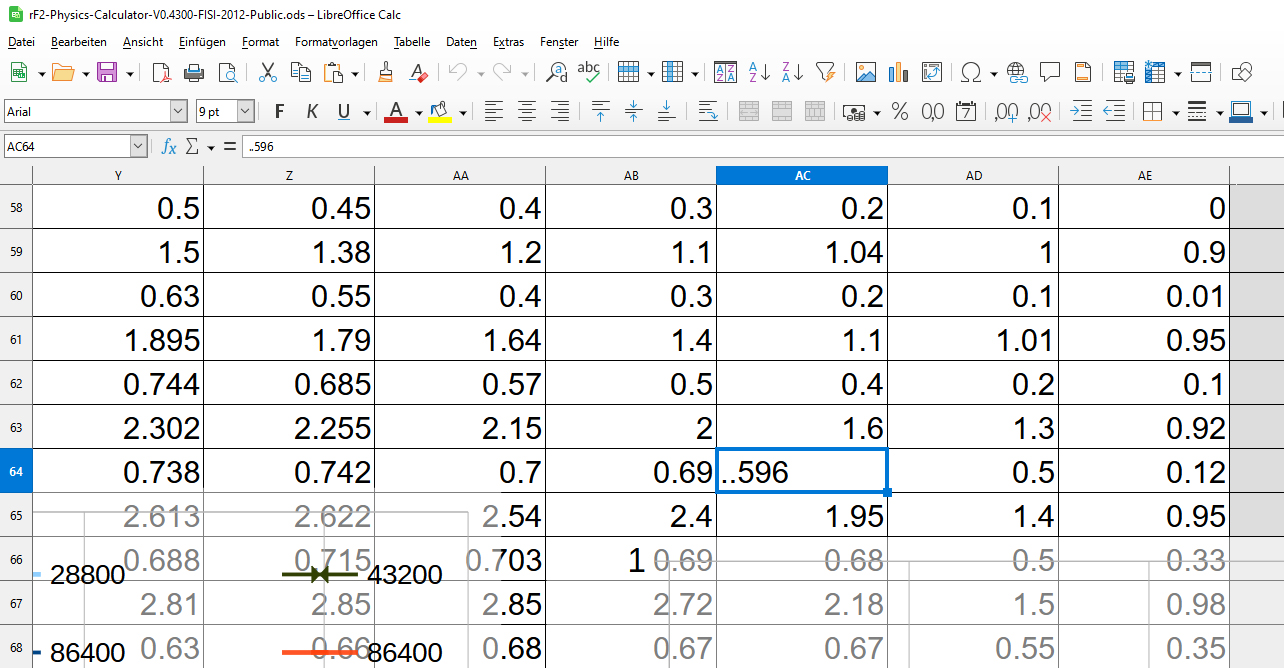This screenshot has width=1284, height=668.
Task: Open the Bearbeiten menu
Action: tap(79, 42)
